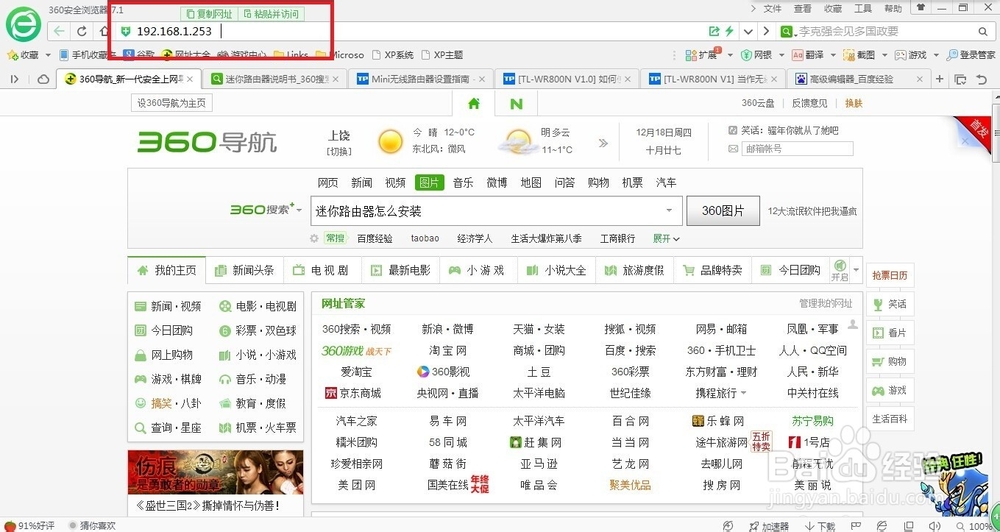Open the 游戏 games toolbar item
1000x532 pixels.
[x=910, y=55]
